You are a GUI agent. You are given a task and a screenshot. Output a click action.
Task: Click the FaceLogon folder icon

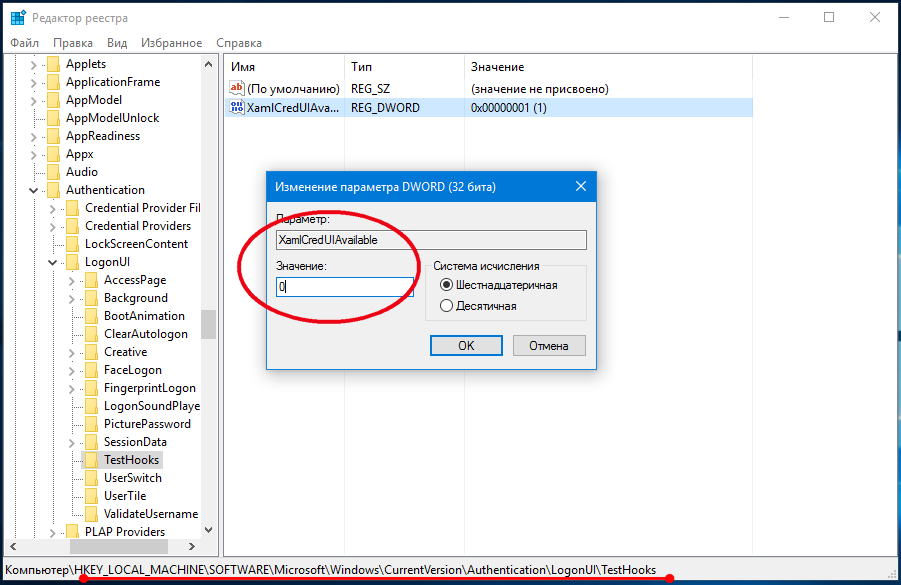pos(91,370)
